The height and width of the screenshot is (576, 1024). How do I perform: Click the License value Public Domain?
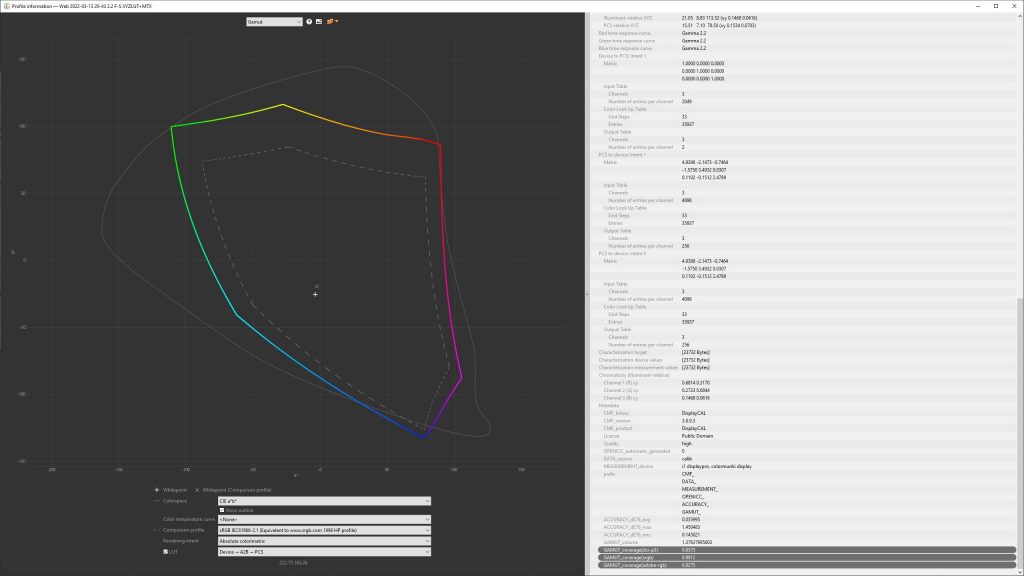(x=697, y=436)
